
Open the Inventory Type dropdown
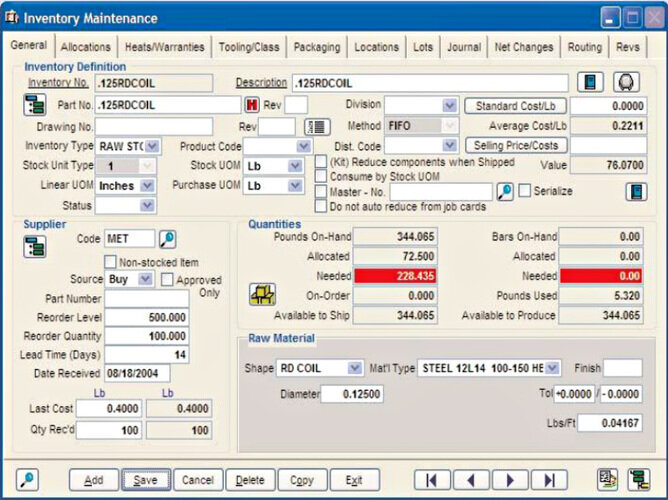pyautogui.click(x=152, y=146)
